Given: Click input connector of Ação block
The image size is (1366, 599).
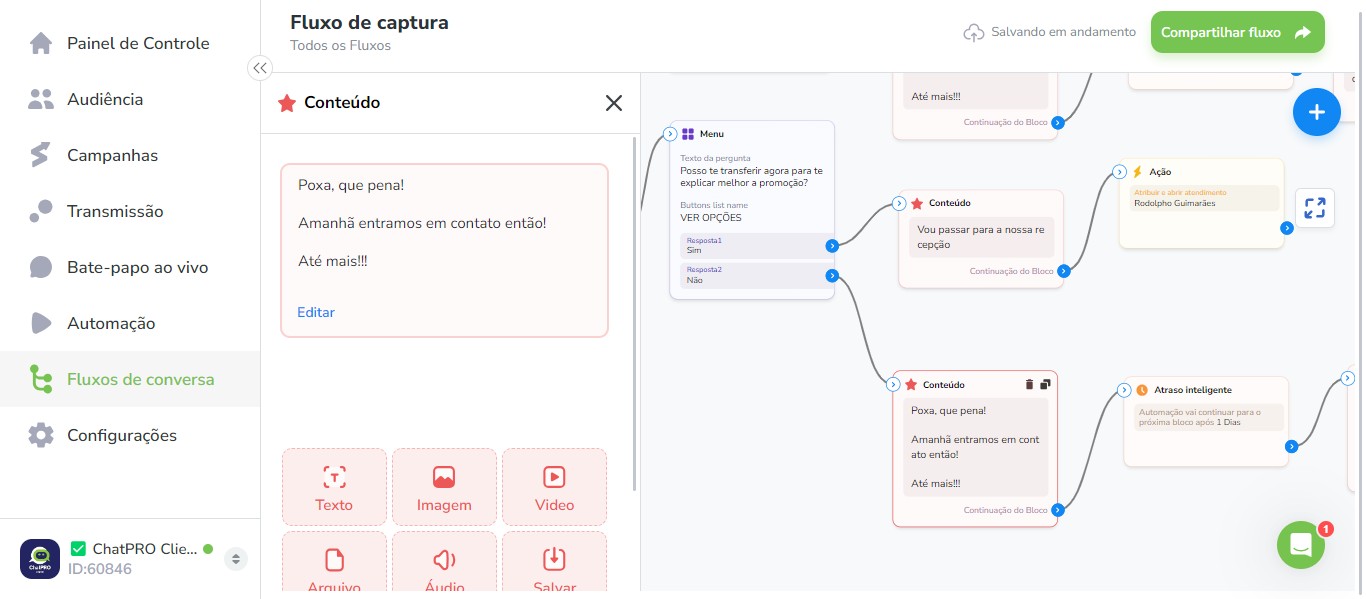Looking at the screenshot, I should pyautogui.click(x=1119, y=172).
